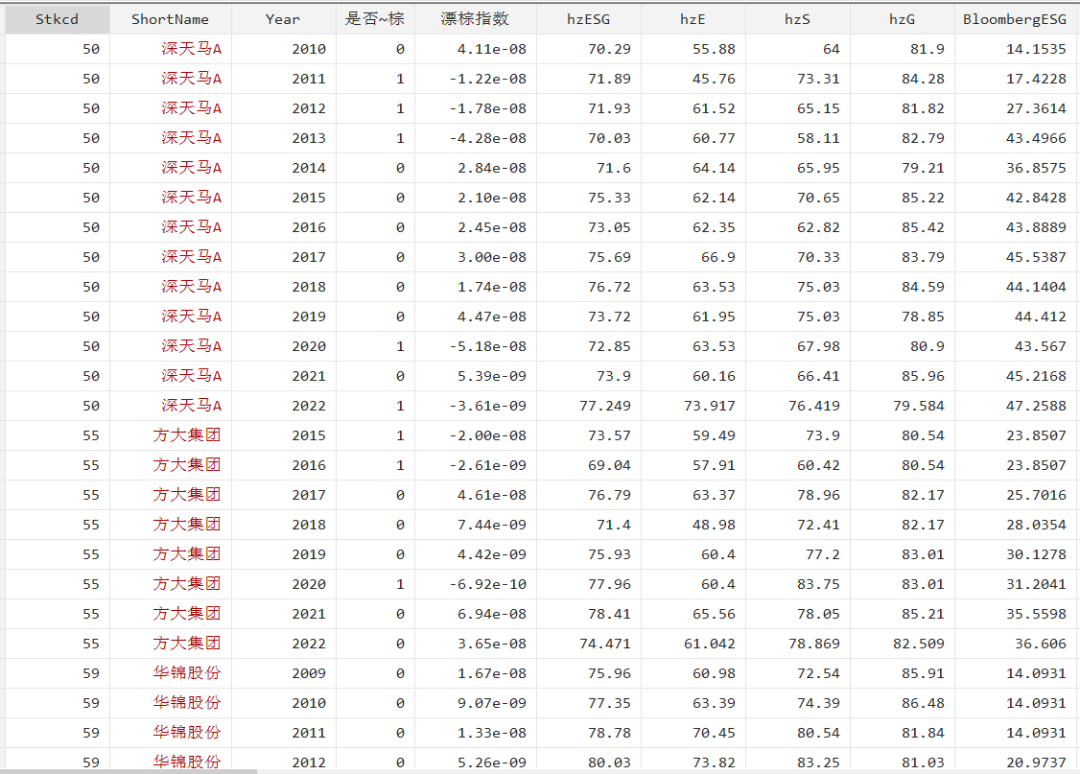
Task: Click the -4.28e-08 cell
Action: point(475,138)
